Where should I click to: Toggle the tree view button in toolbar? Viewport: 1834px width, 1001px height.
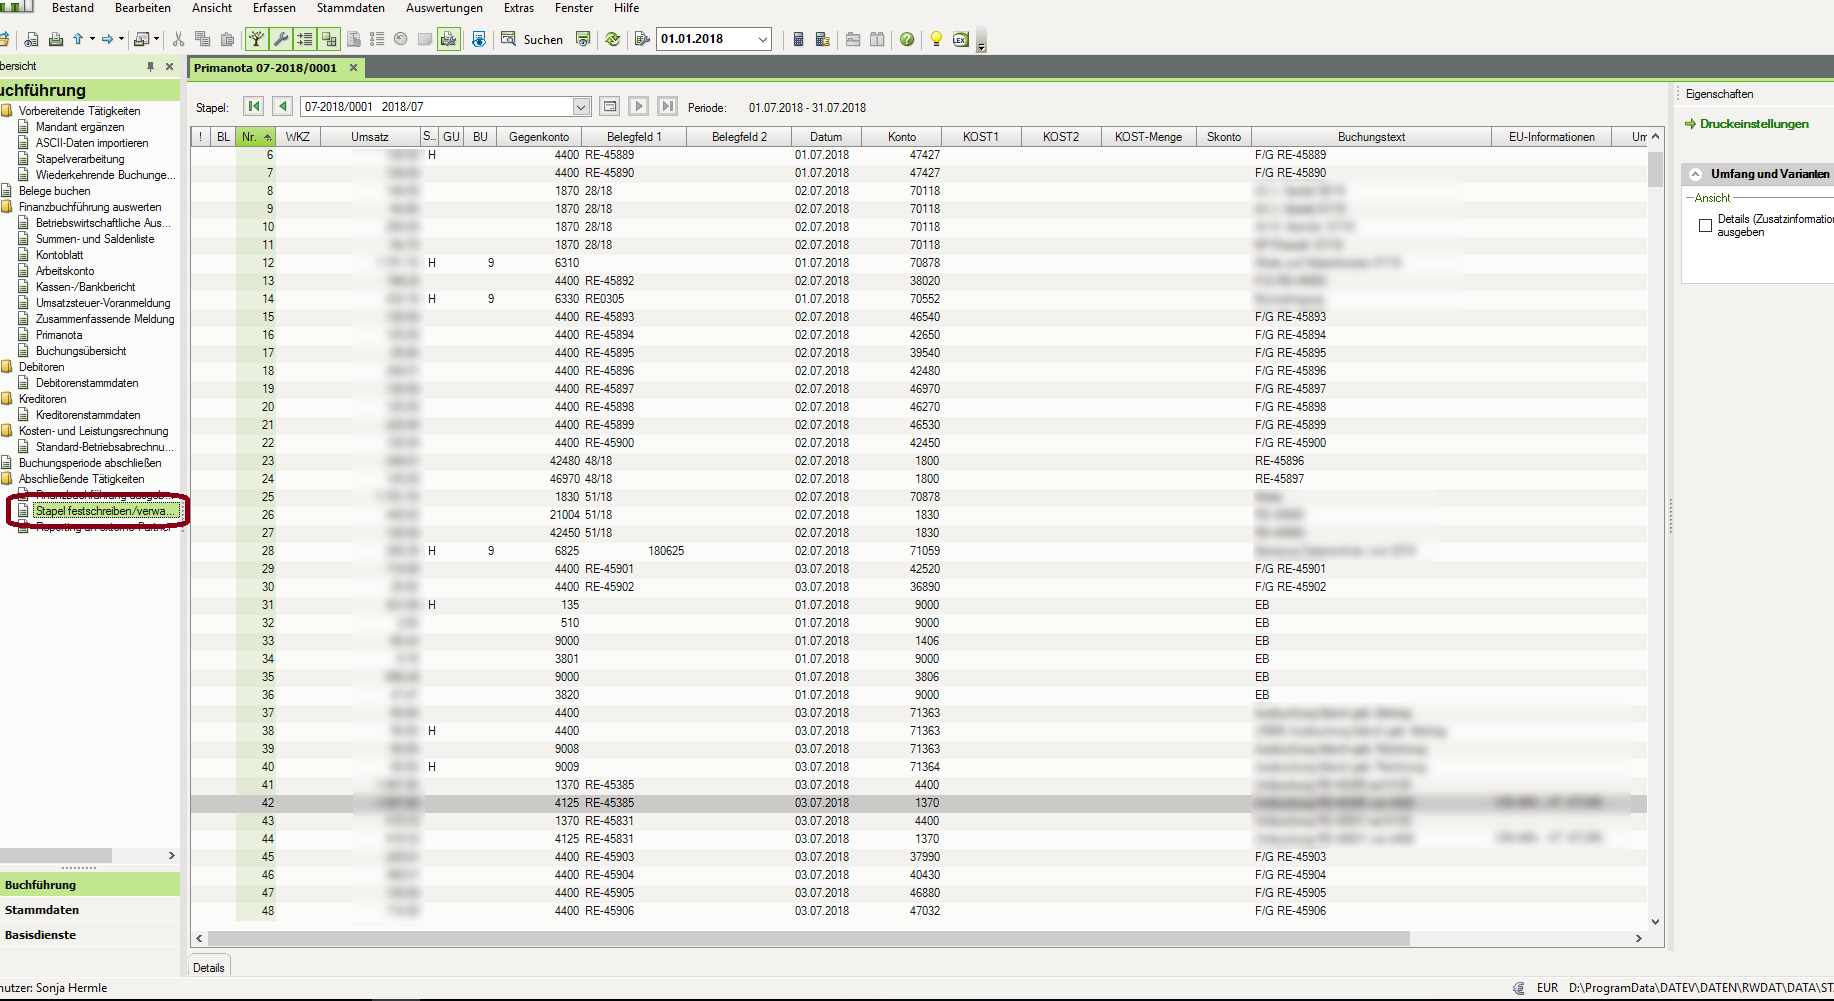point(257,39)
